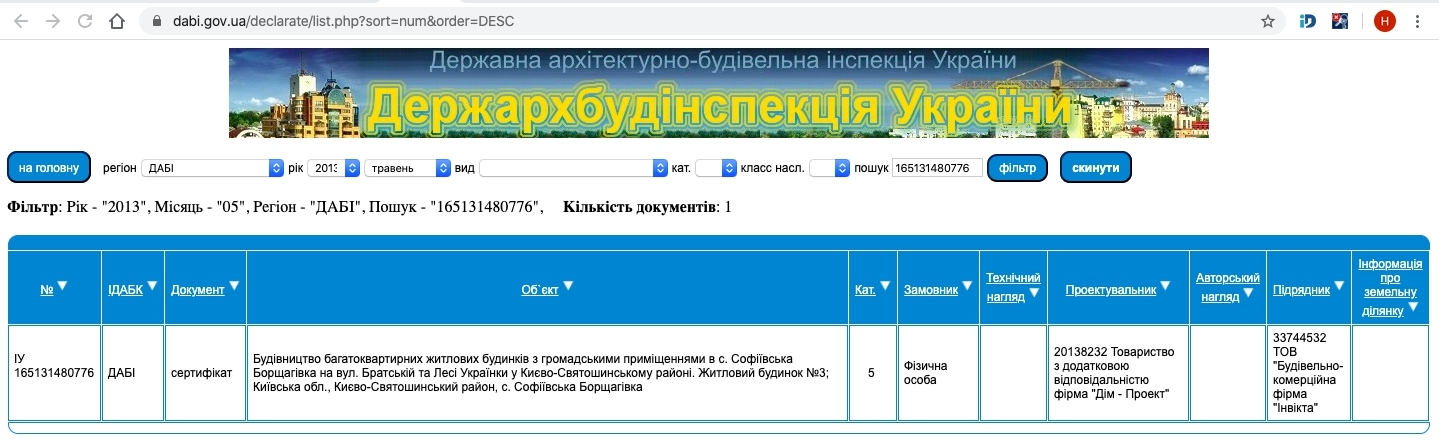Screen dimensions: 1439x440
Task: Open the класс насл. dropdown
Action: 829,168
